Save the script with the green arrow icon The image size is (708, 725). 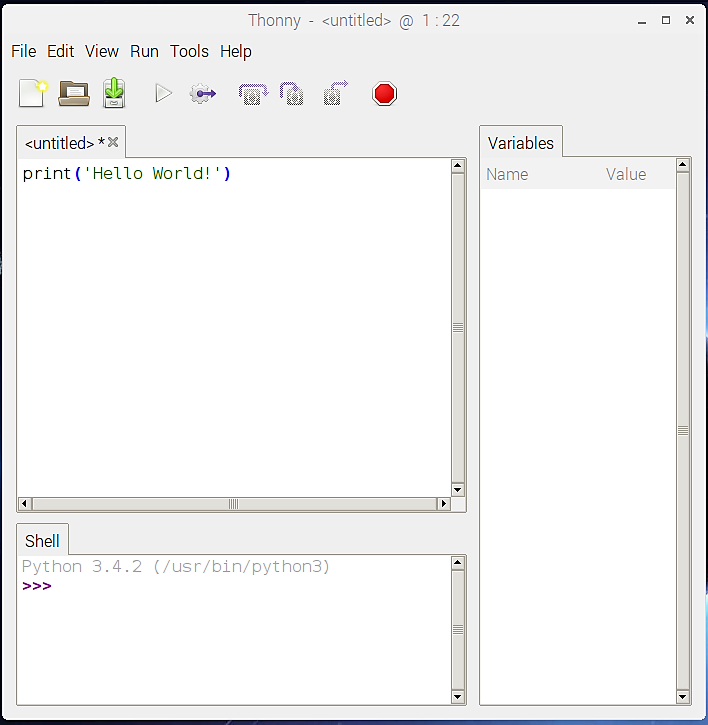coord(114,93)
